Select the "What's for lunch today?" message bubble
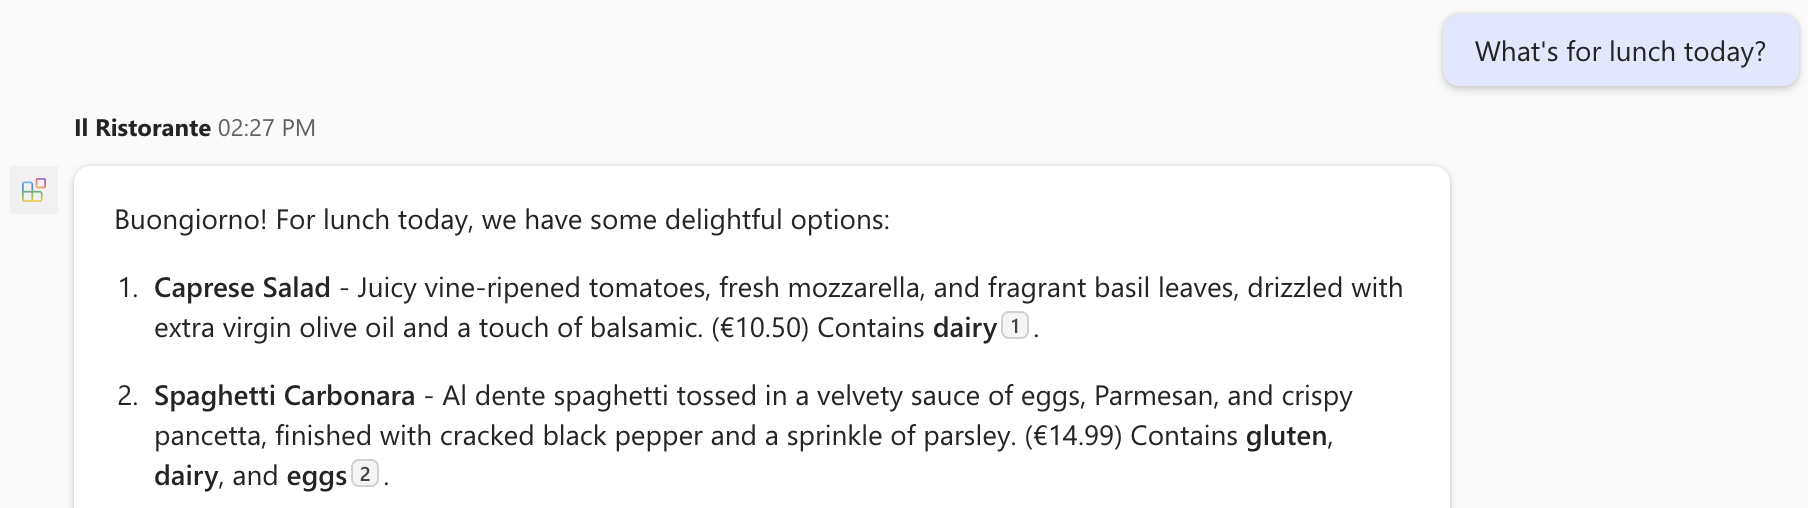This screenshot has height=508, width=1808. [x=1619, y=51]
